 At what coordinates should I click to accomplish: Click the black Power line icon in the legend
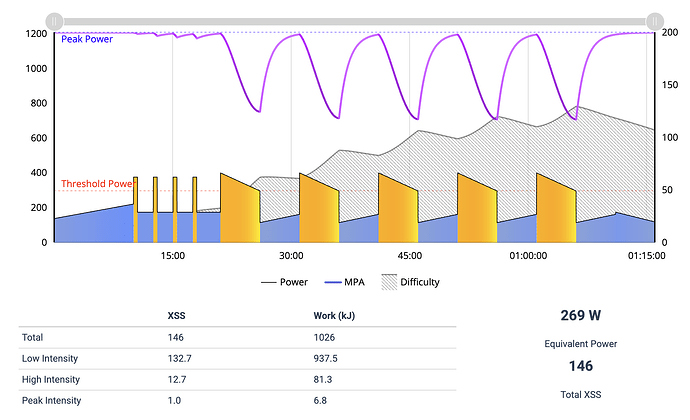[270, 282]
